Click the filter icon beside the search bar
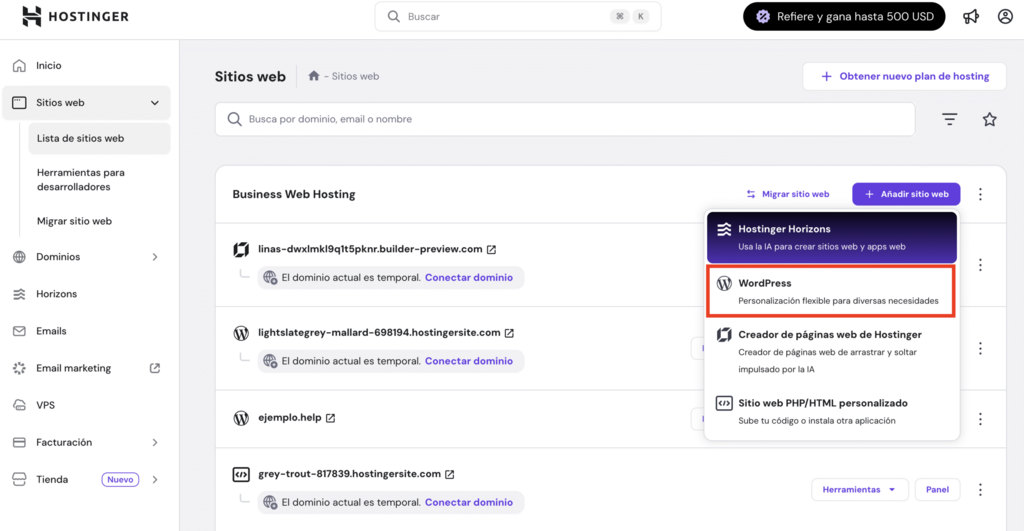The width and height of the screenshot is (1024, 531). [950, 119]
